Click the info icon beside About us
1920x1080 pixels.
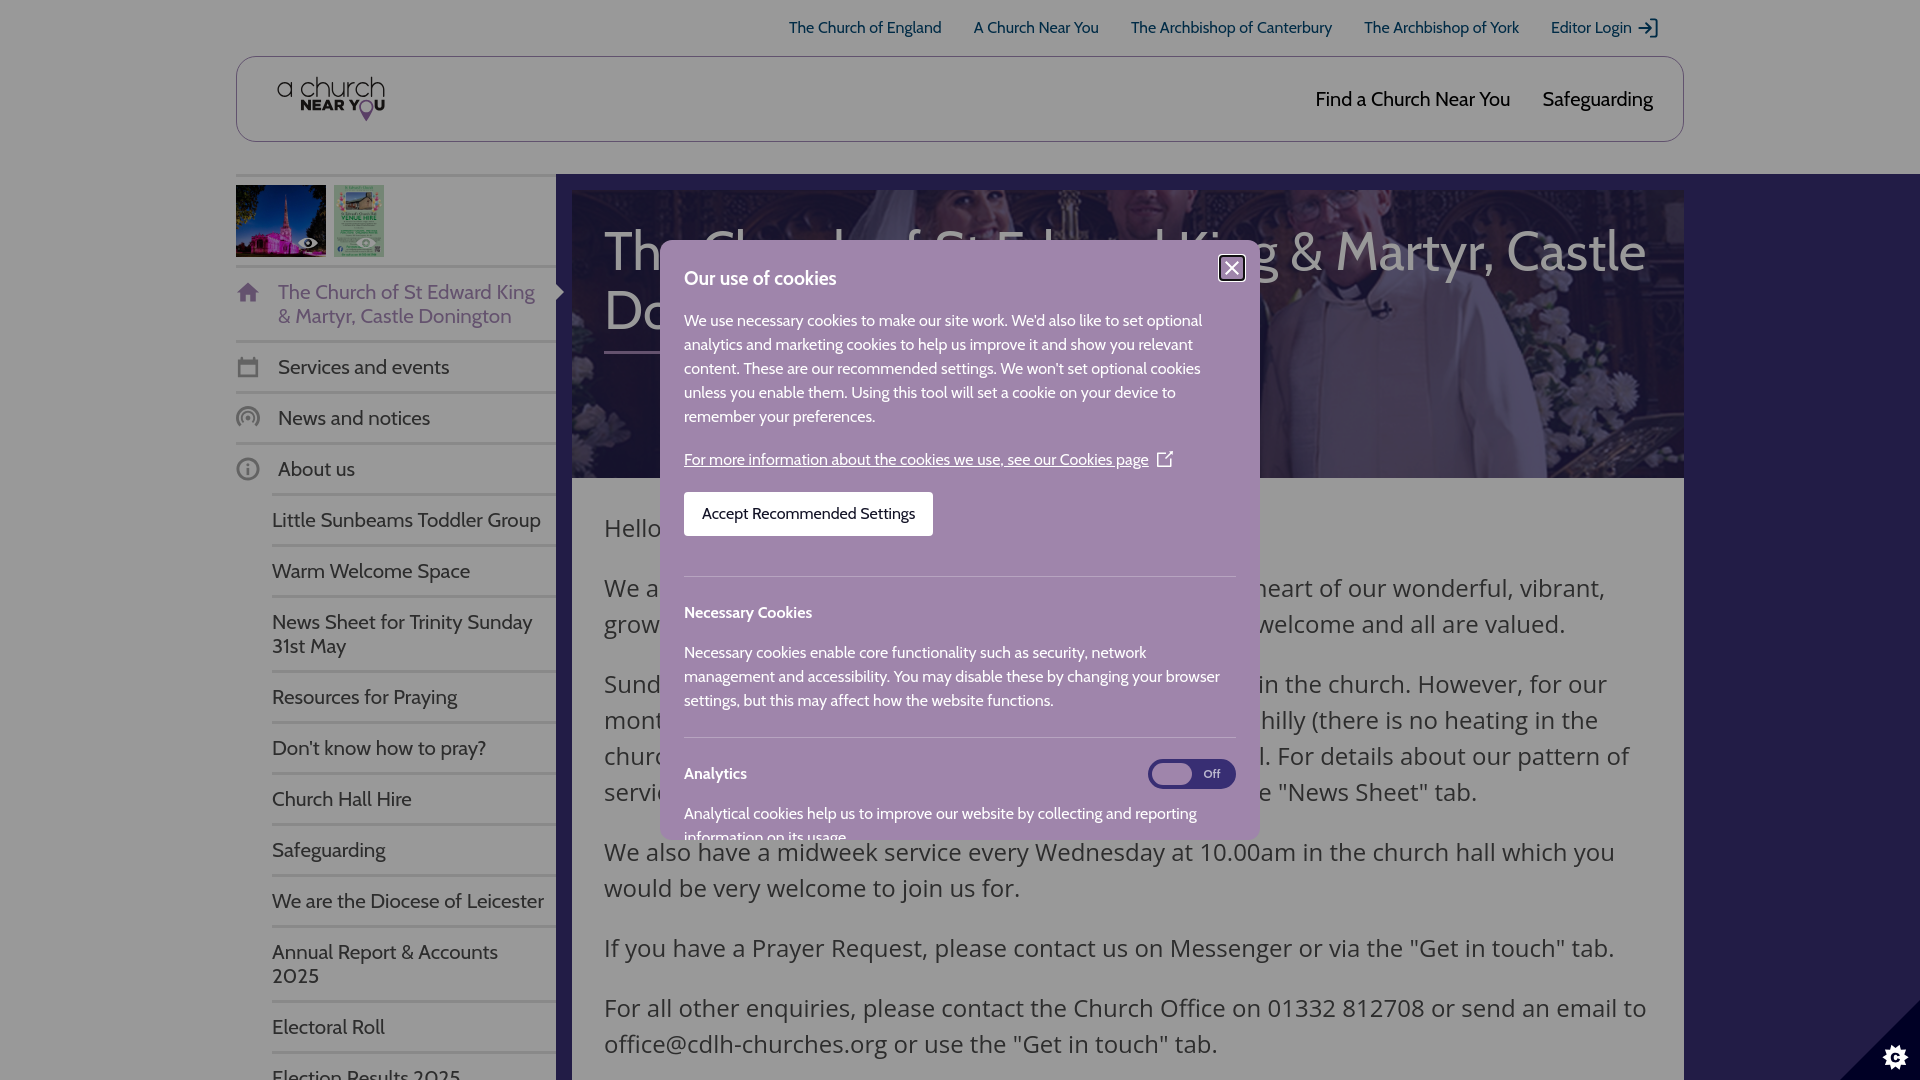pyautogui.click(x=248, y=469)
